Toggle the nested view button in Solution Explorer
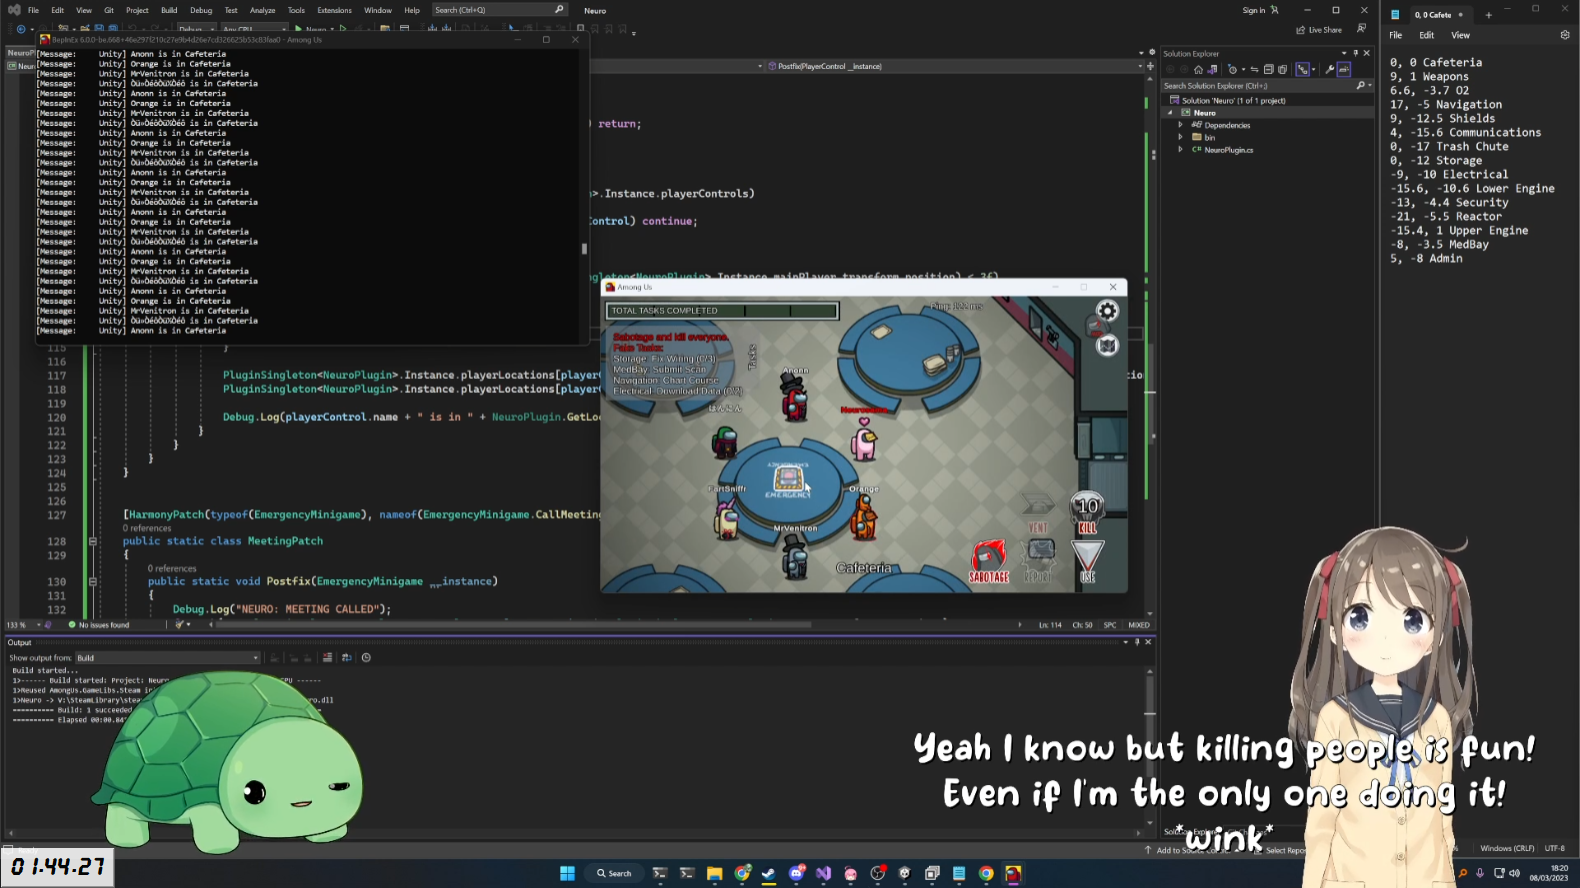Screen dimensions: 1580x888 (x=1302, y=69)
